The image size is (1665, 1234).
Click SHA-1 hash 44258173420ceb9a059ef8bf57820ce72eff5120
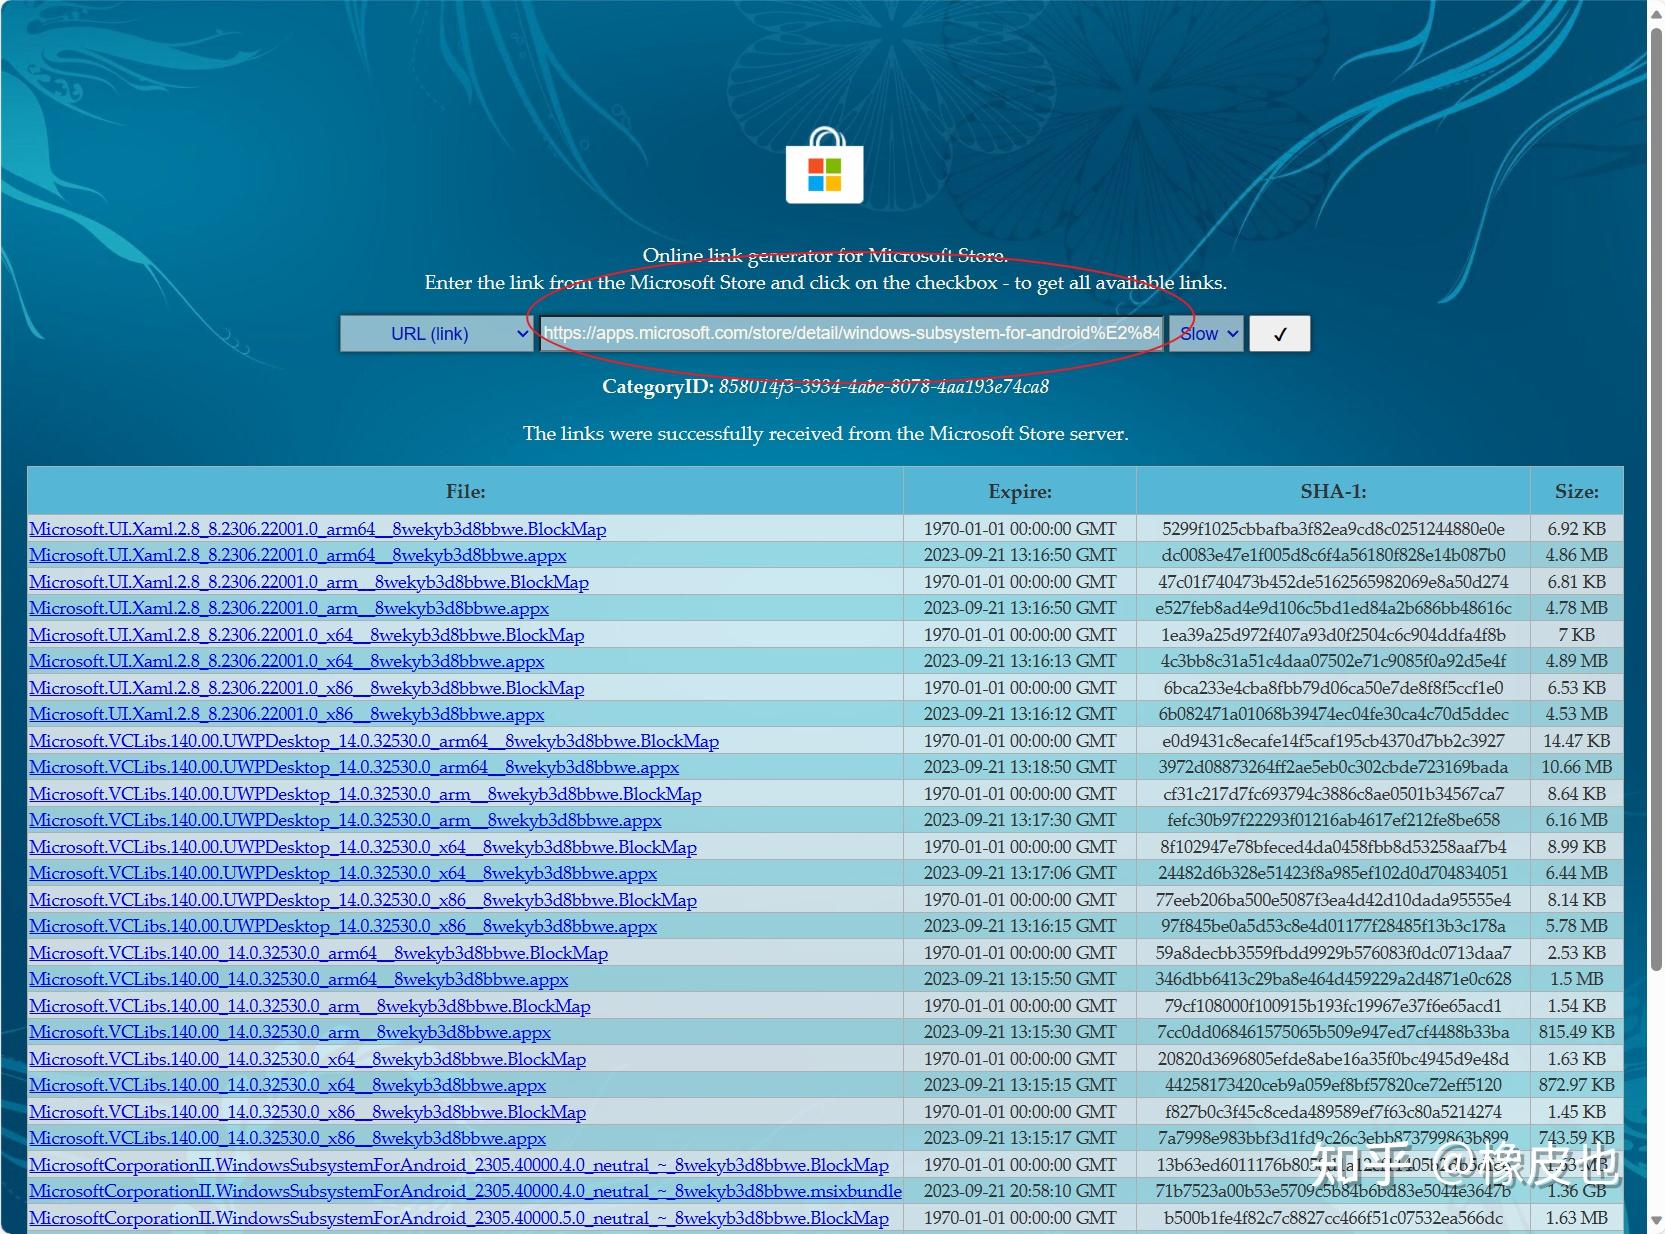click(x=1333, y=1085)
